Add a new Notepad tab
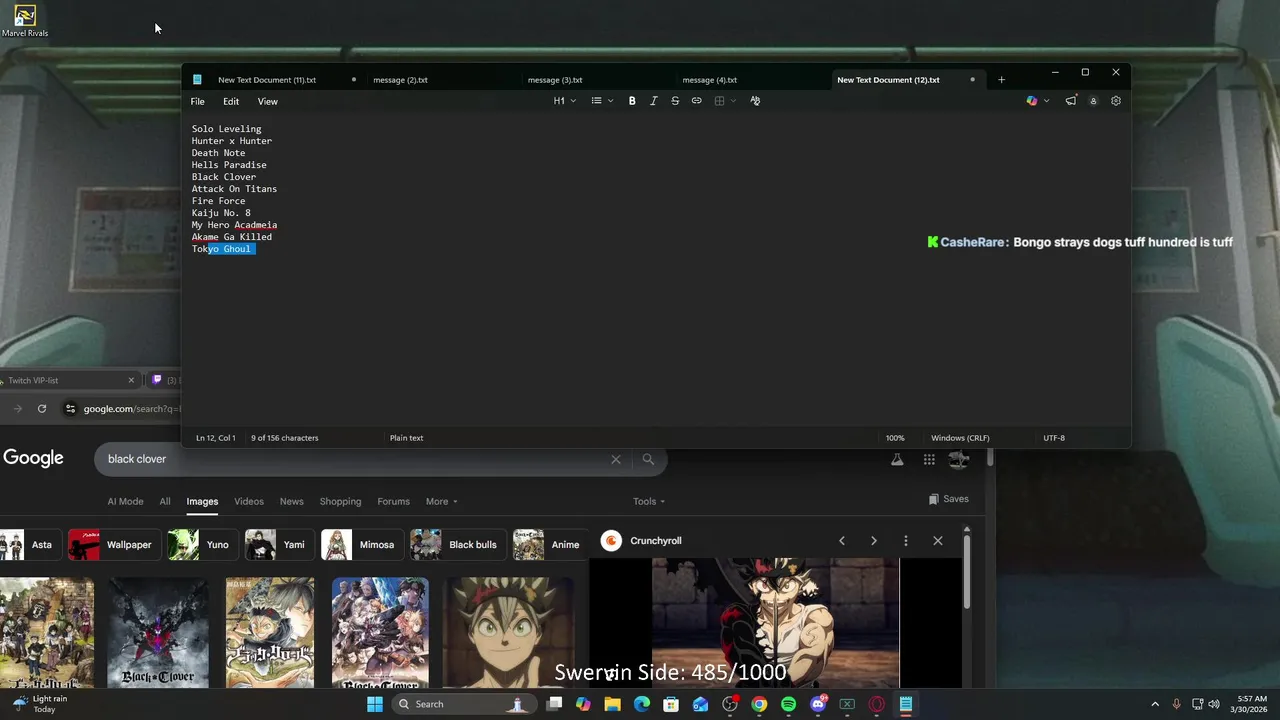Image resolution: width=1280 pixels, height=720 pixels. (1001, 80)
